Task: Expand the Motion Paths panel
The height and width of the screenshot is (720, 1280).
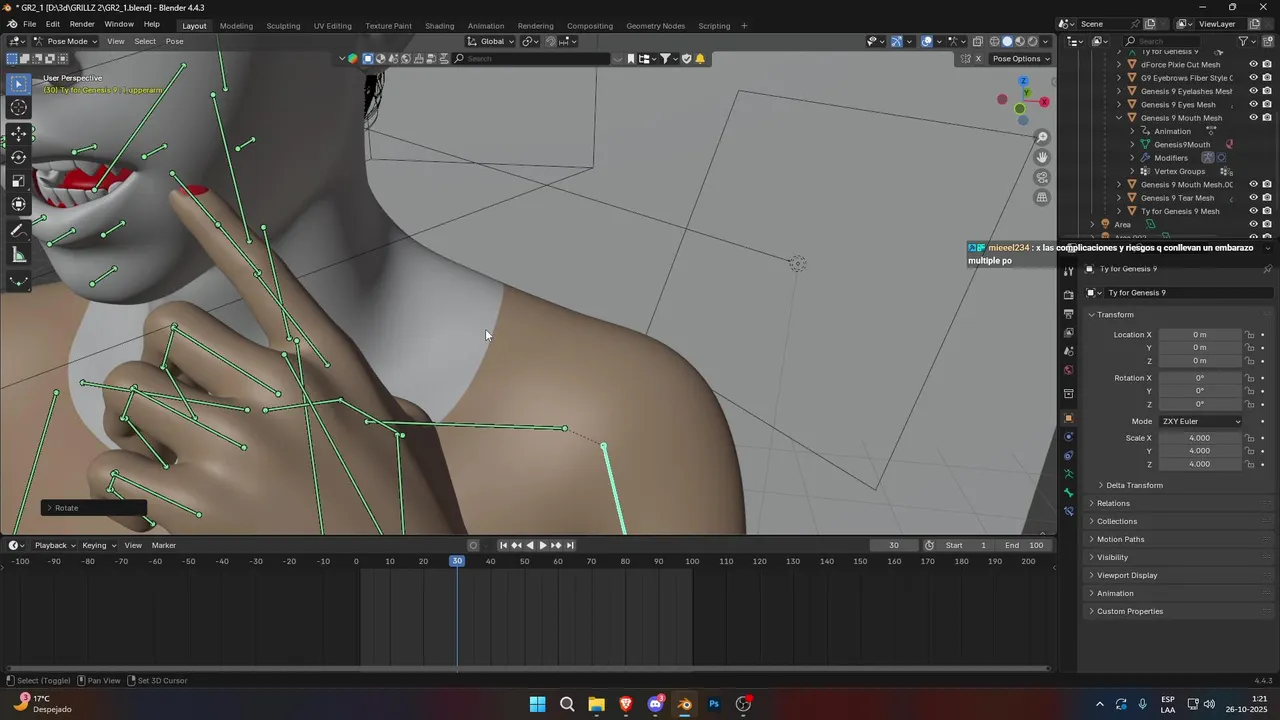Action: (1120, 539)
